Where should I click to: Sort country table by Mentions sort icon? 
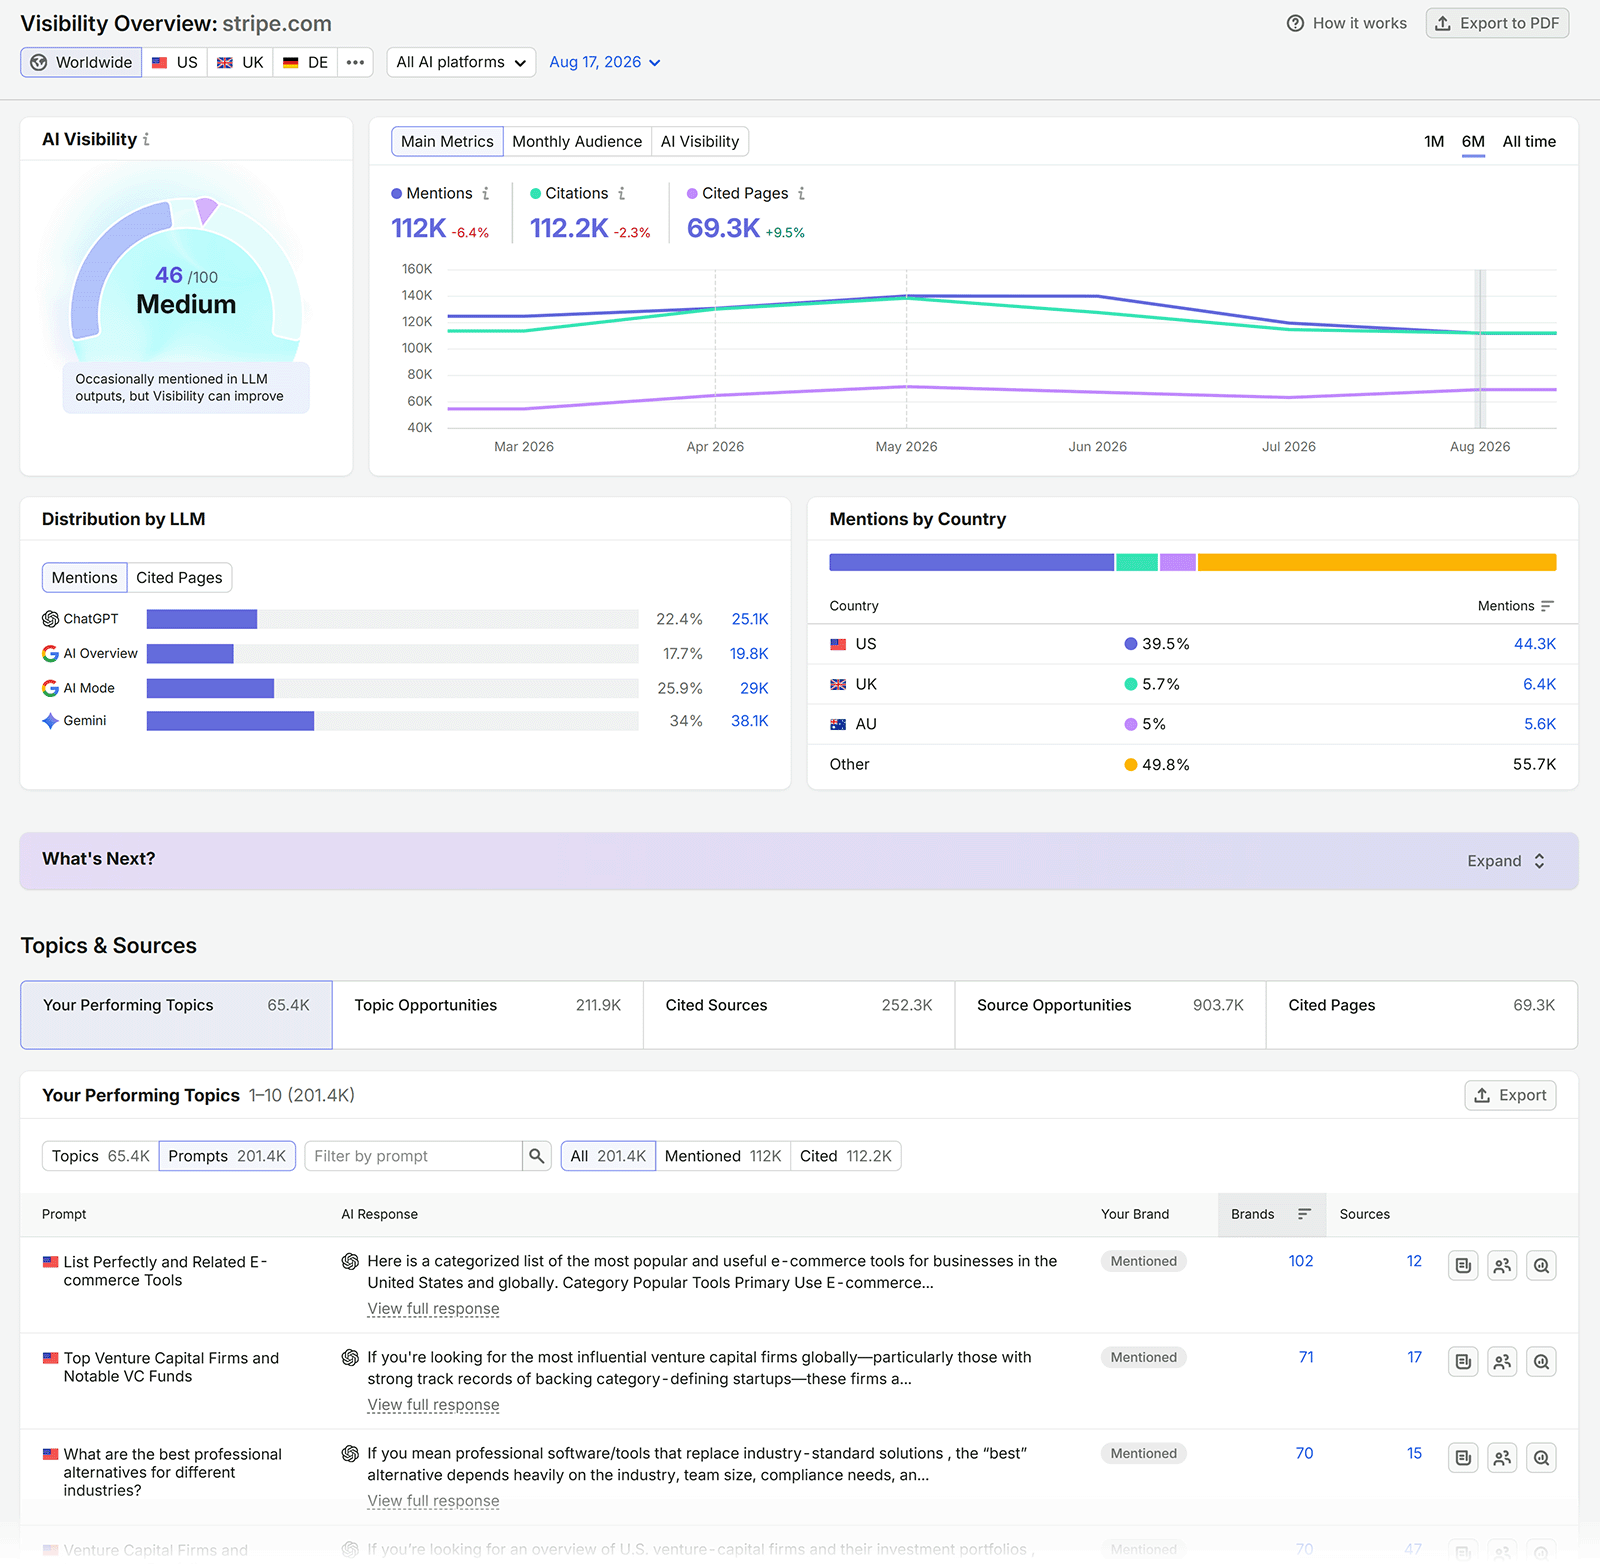click(1547, 607)
